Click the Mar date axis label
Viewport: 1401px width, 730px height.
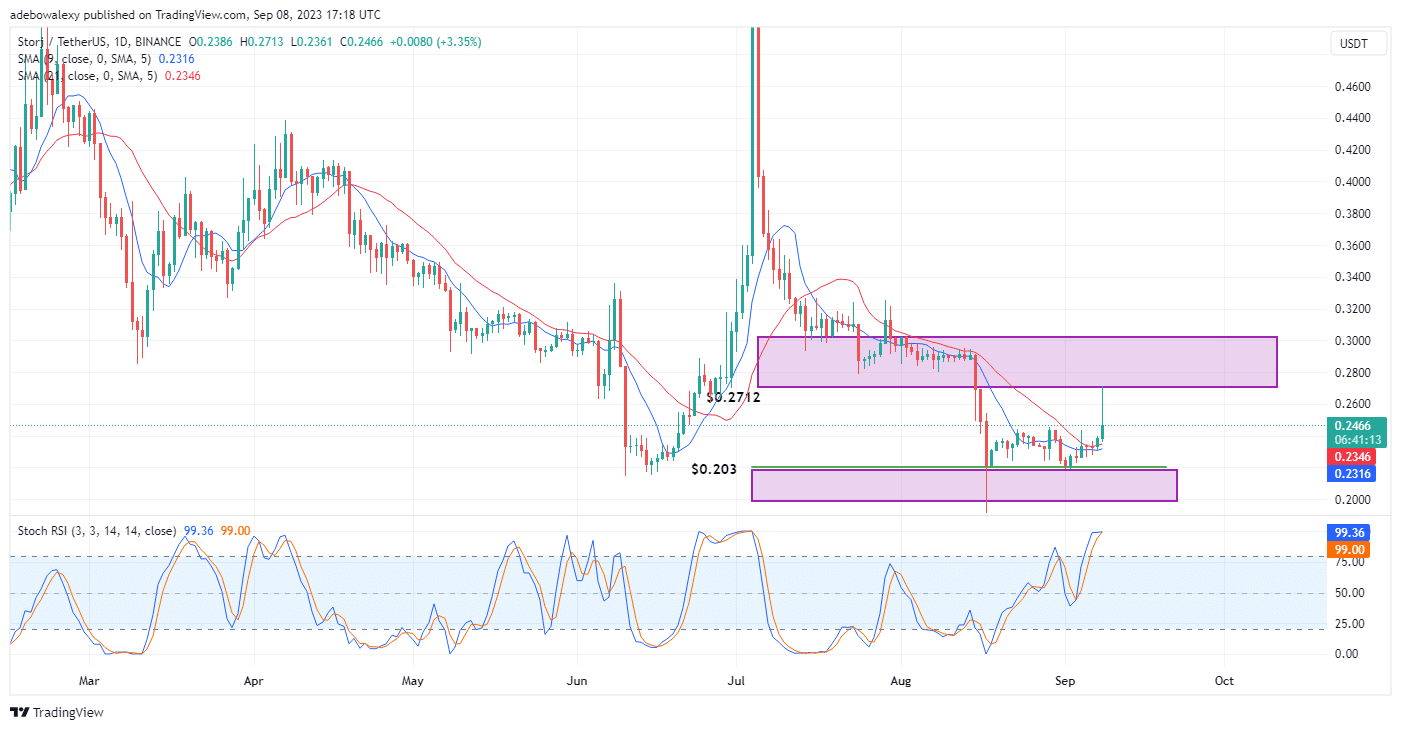[x=90, y=680]
